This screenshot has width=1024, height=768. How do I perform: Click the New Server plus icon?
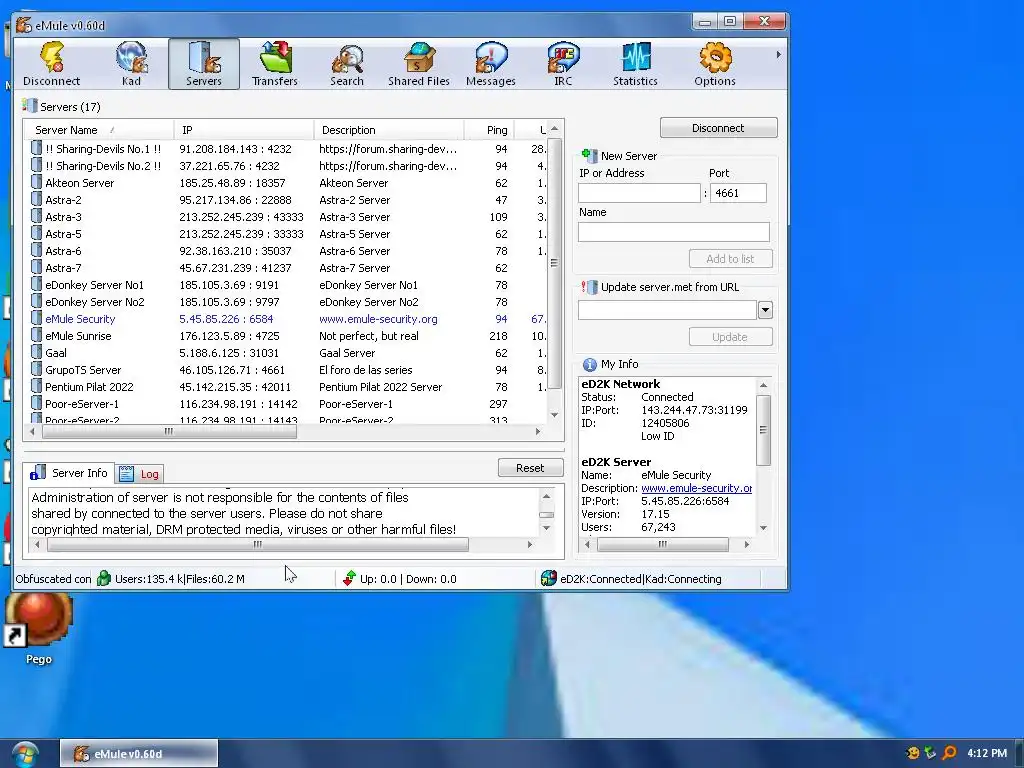tap(589, 155)
